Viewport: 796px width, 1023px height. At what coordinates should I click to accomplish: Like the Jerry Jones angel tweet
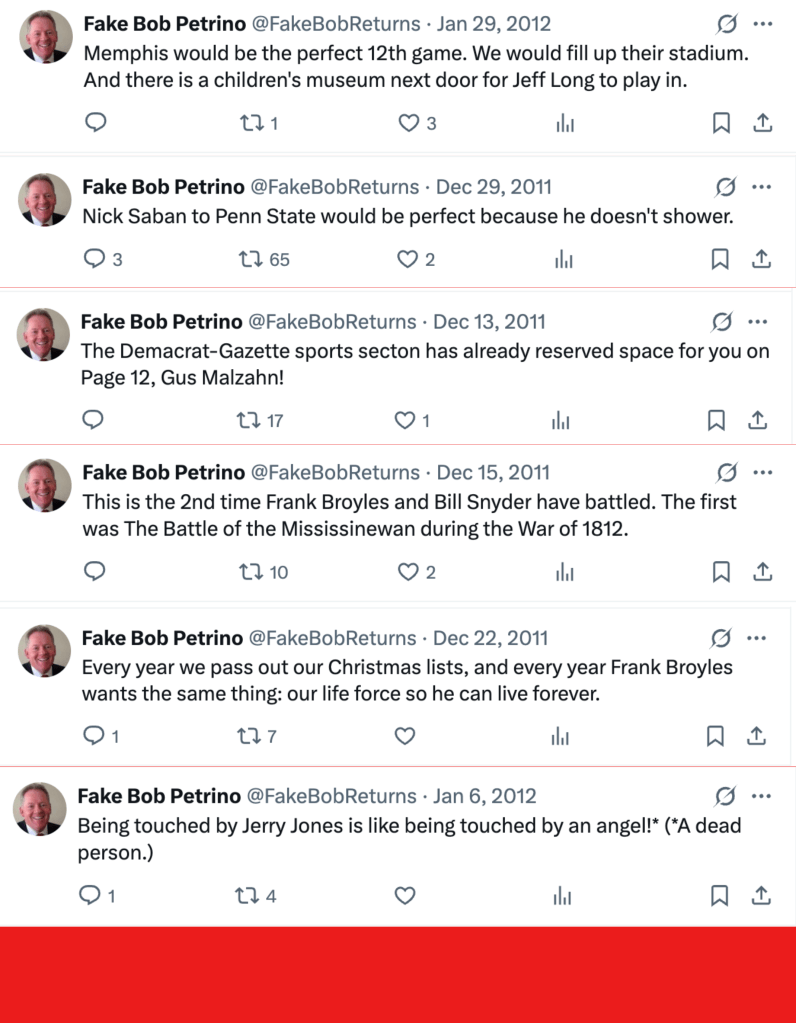405,896
